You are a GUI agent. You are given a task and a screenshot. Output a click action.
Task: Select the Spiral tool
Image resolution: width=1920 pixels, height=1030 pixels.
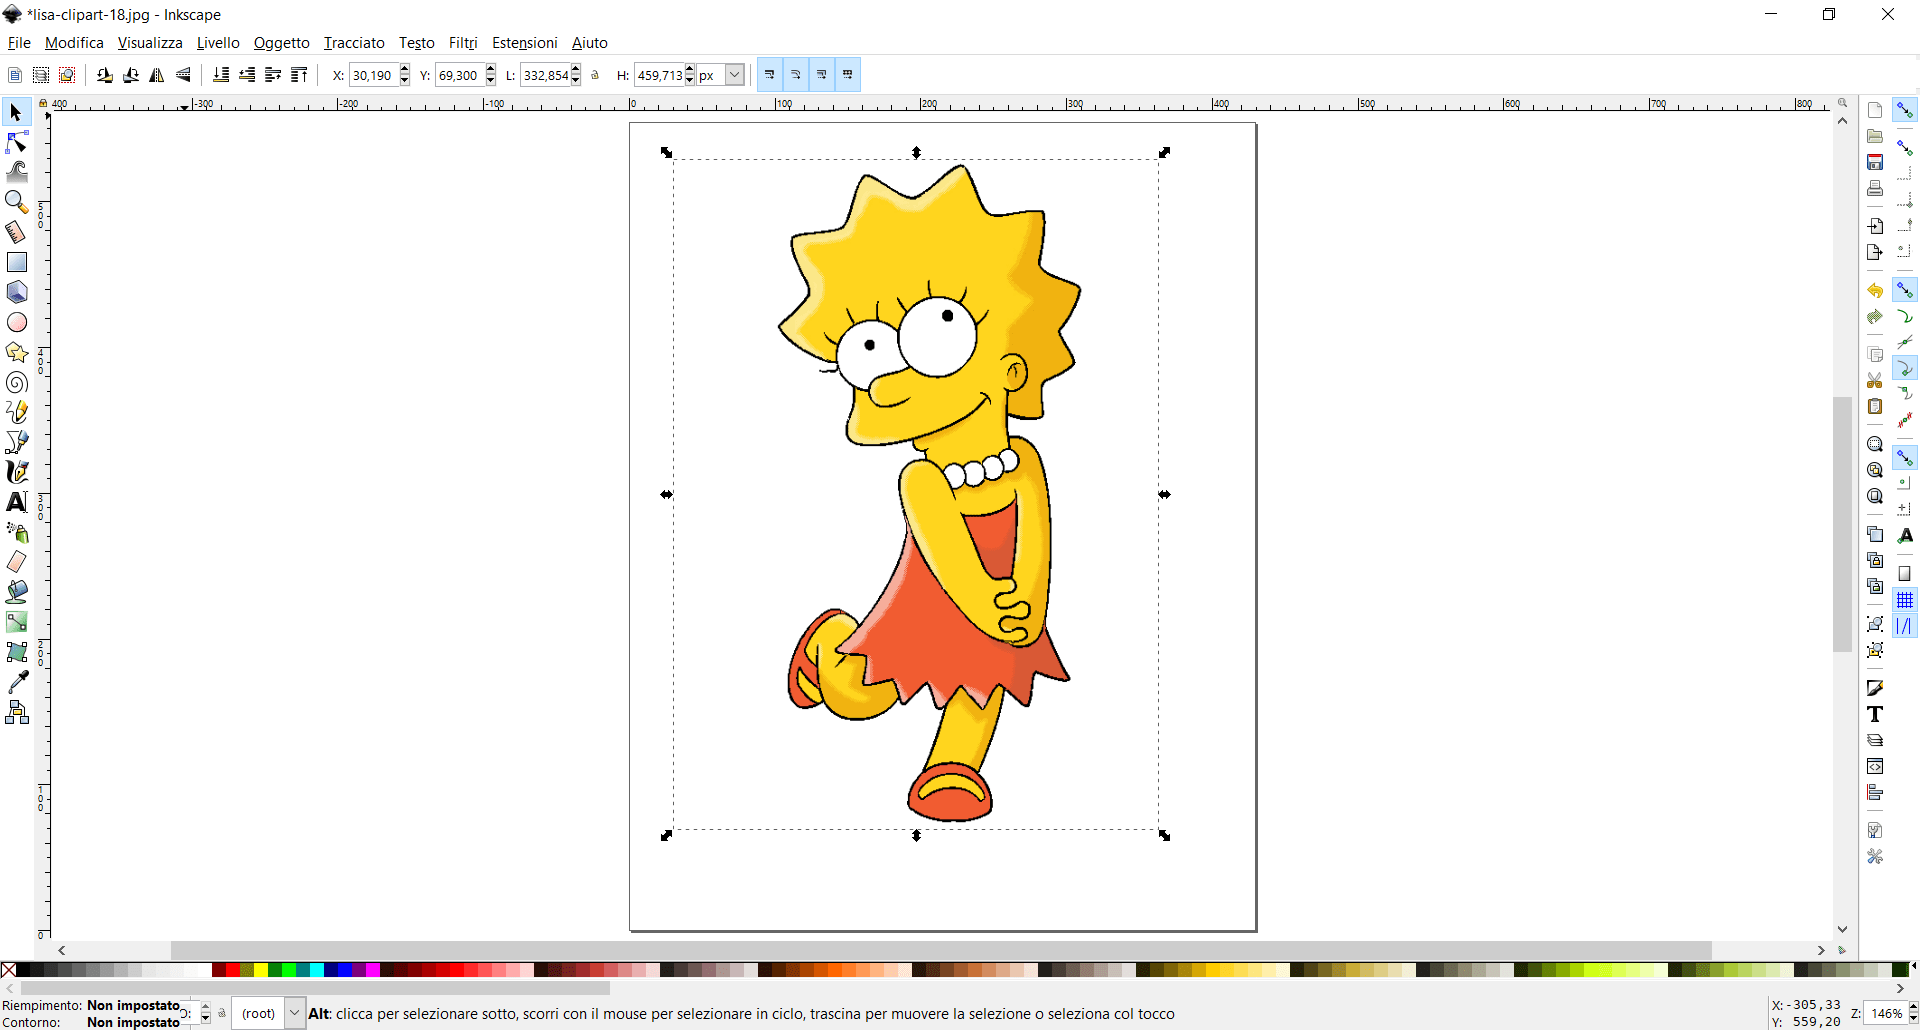(16, 382)
